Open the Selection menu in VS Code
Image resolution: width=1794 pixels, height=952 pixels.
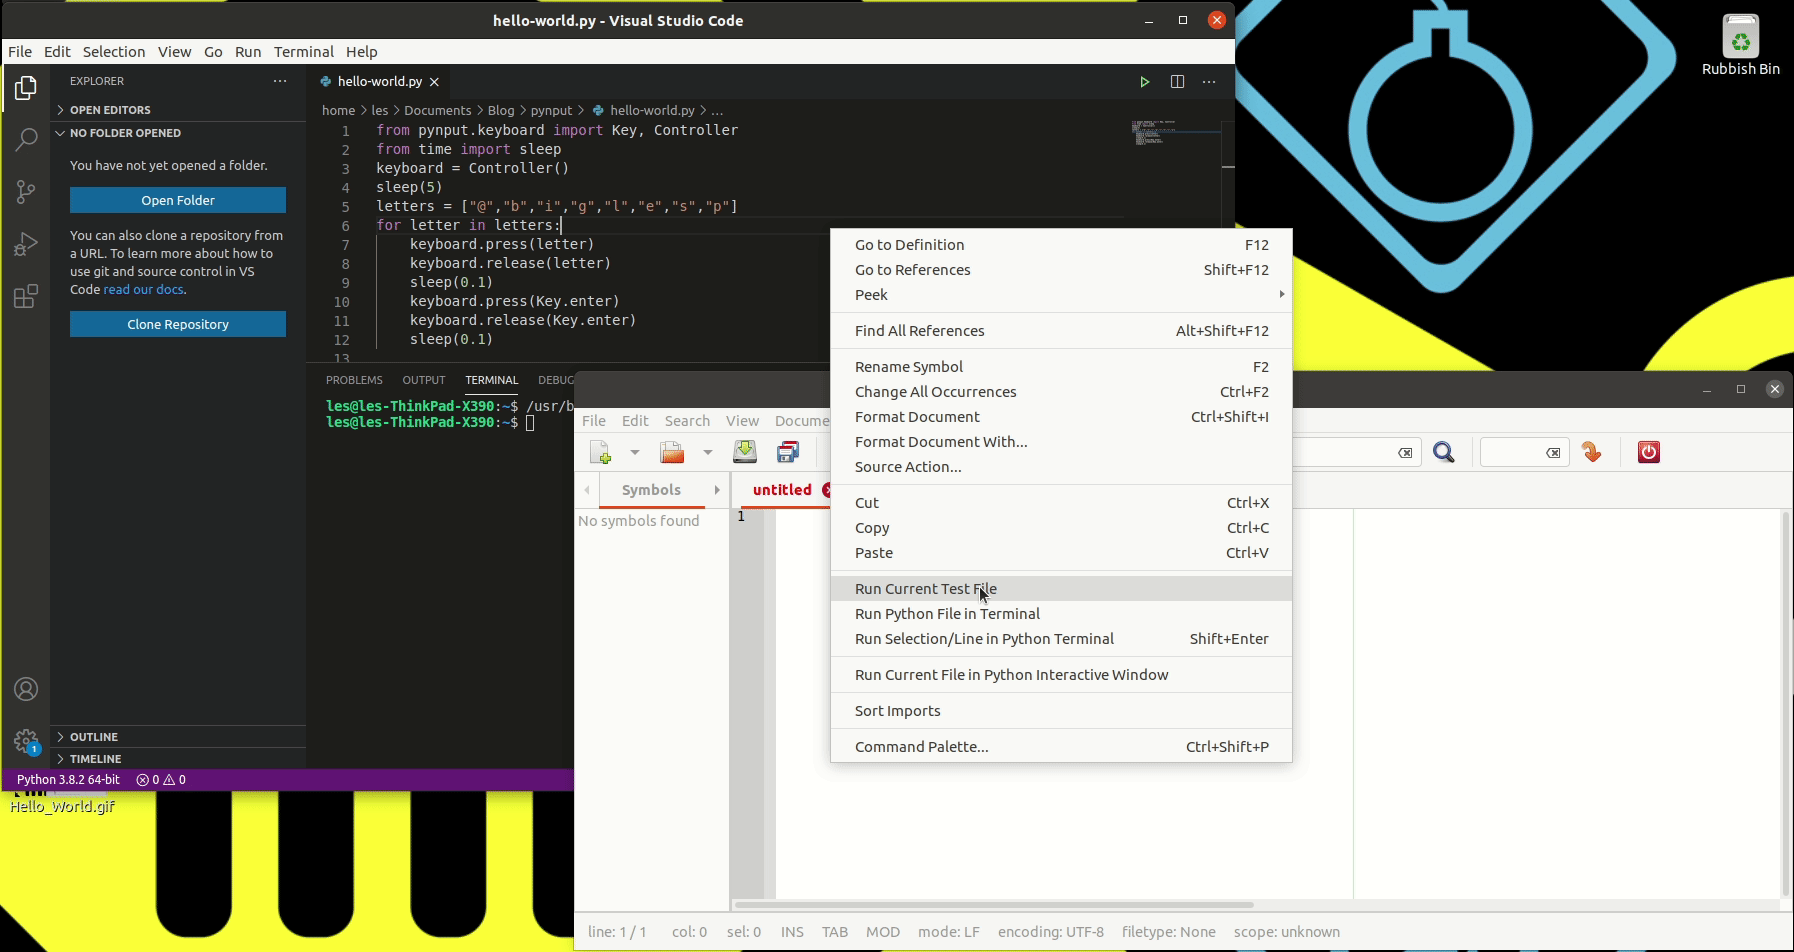click(x=114, y=52)
